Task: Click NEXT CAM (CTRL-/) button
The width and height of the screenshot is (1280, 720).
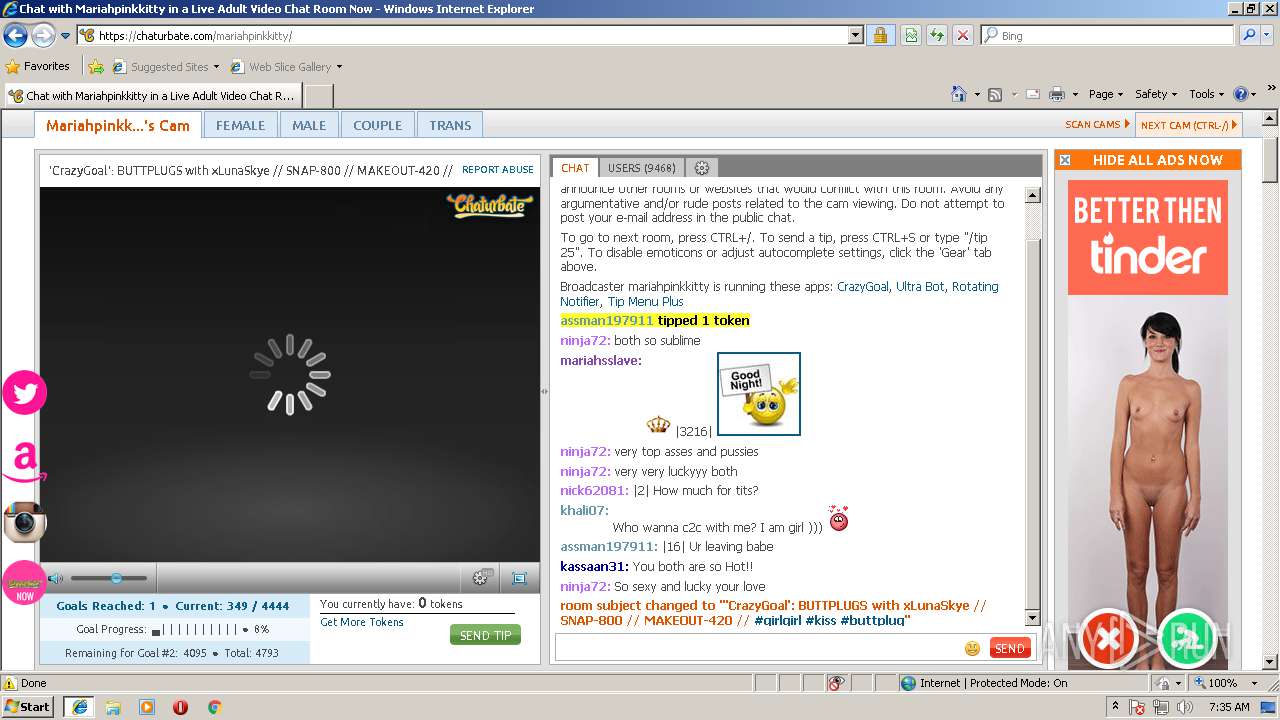Action: pyautogui.click(x=1189, y=125)
